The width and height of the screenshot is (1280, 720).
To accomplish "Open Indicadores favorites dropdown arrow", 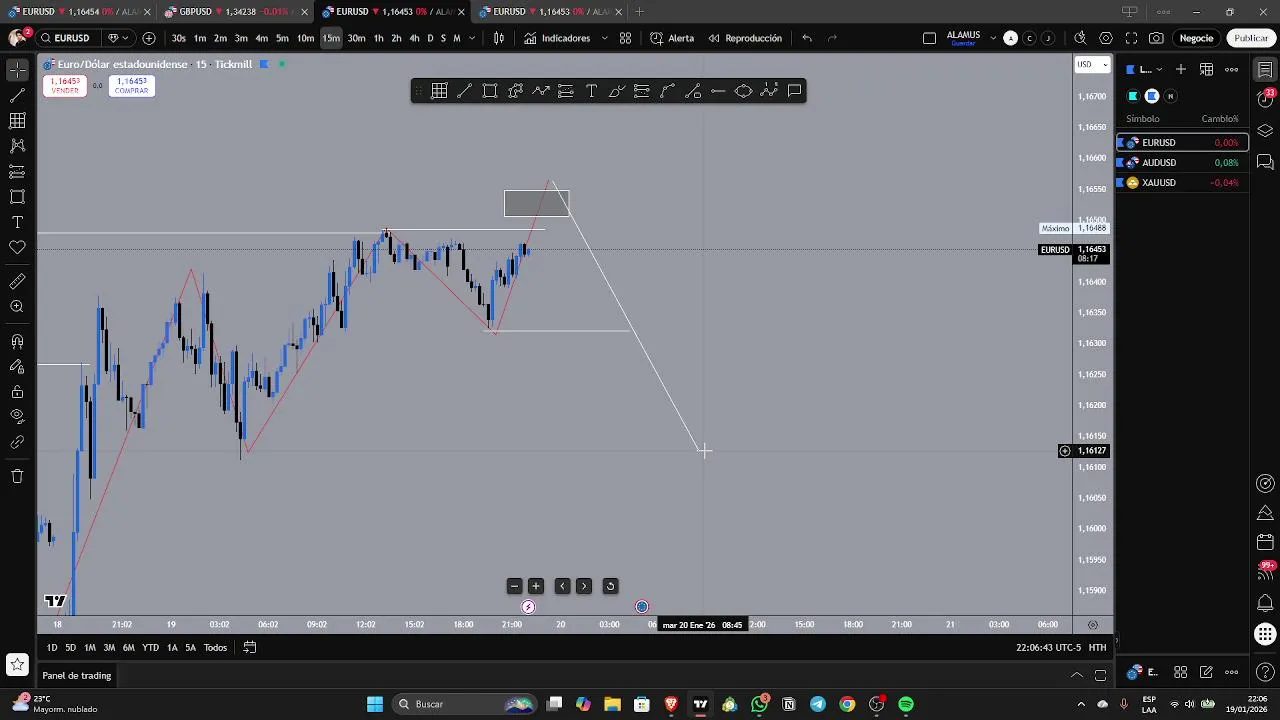I will [x=604, y=38].
